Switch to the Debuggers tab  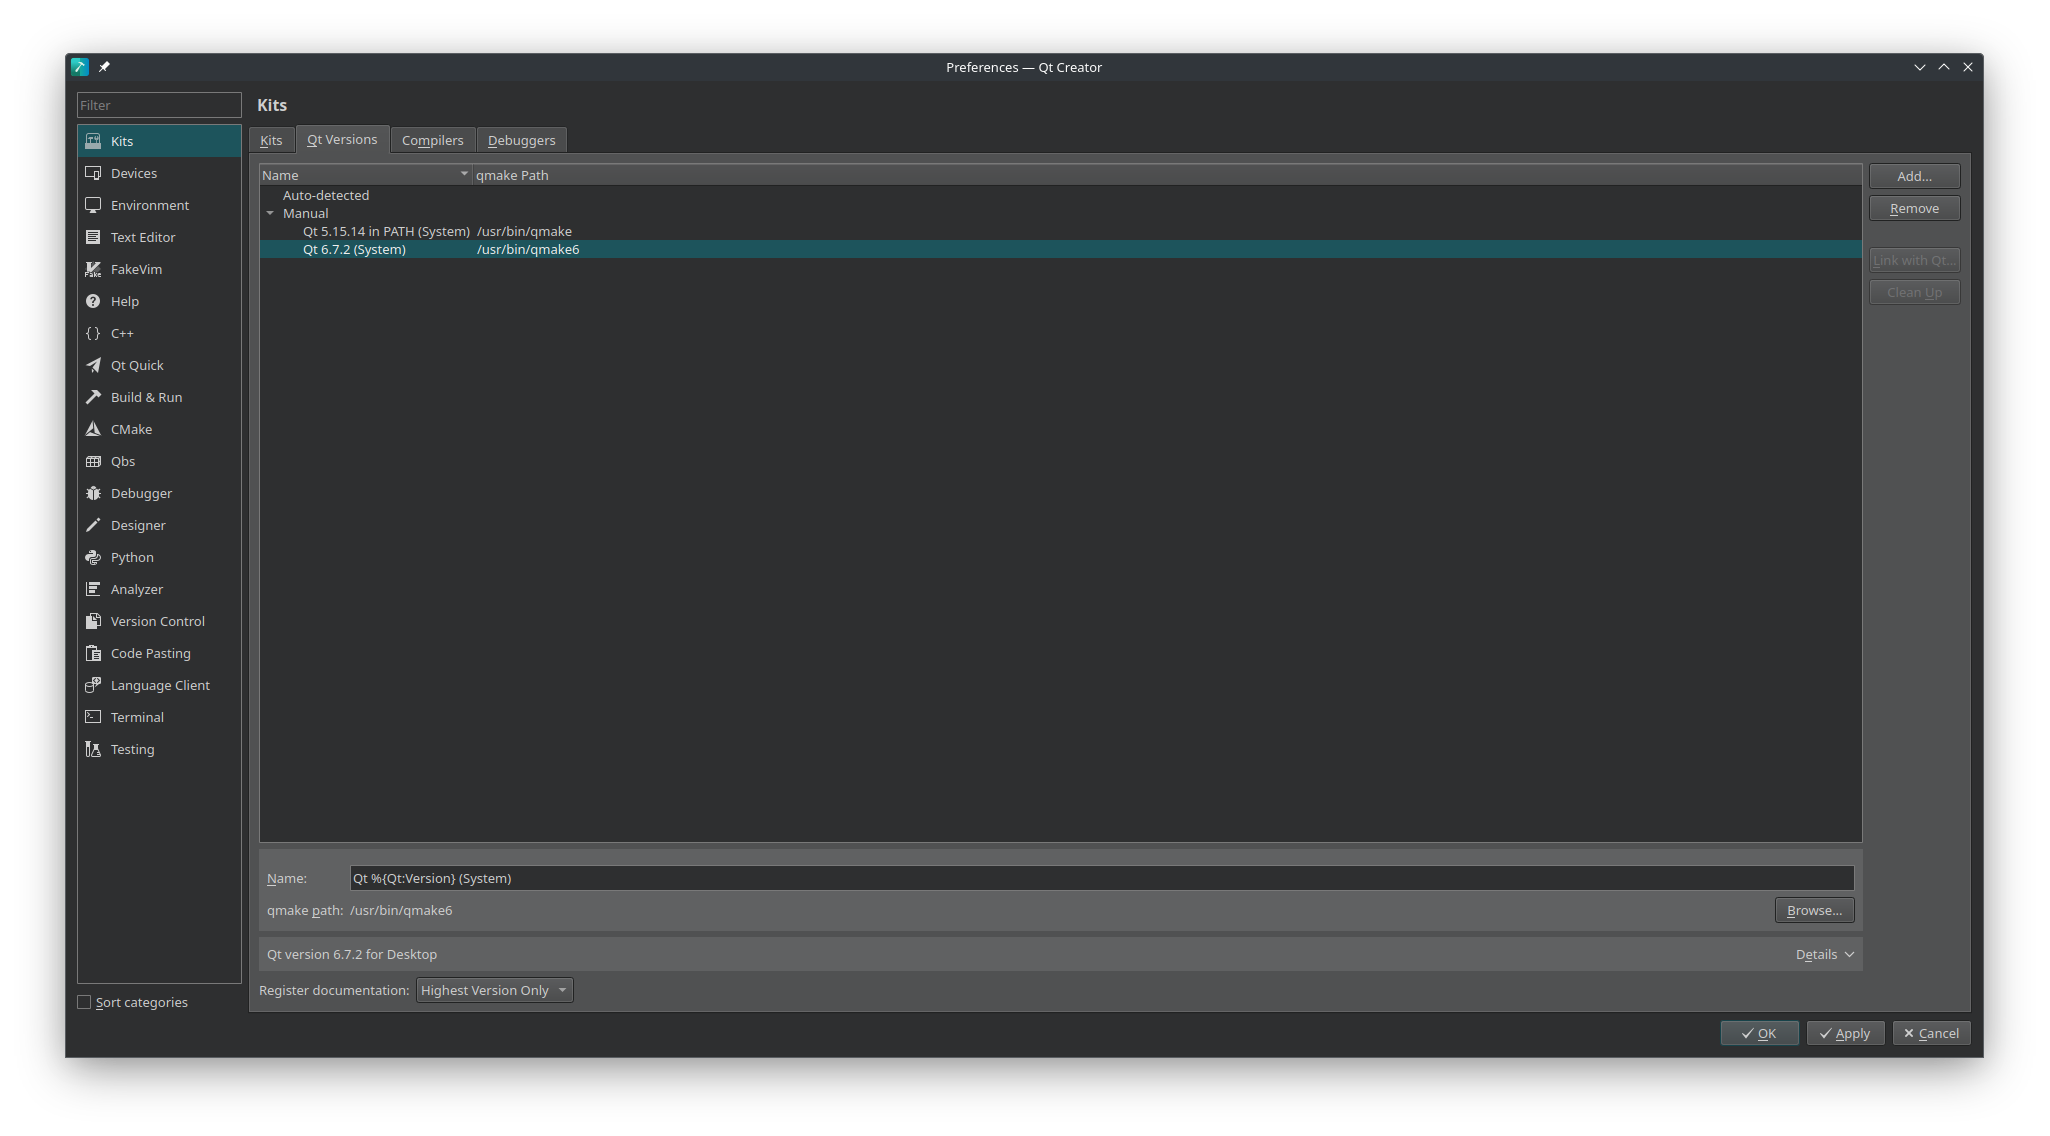click(x=521, y=140)
